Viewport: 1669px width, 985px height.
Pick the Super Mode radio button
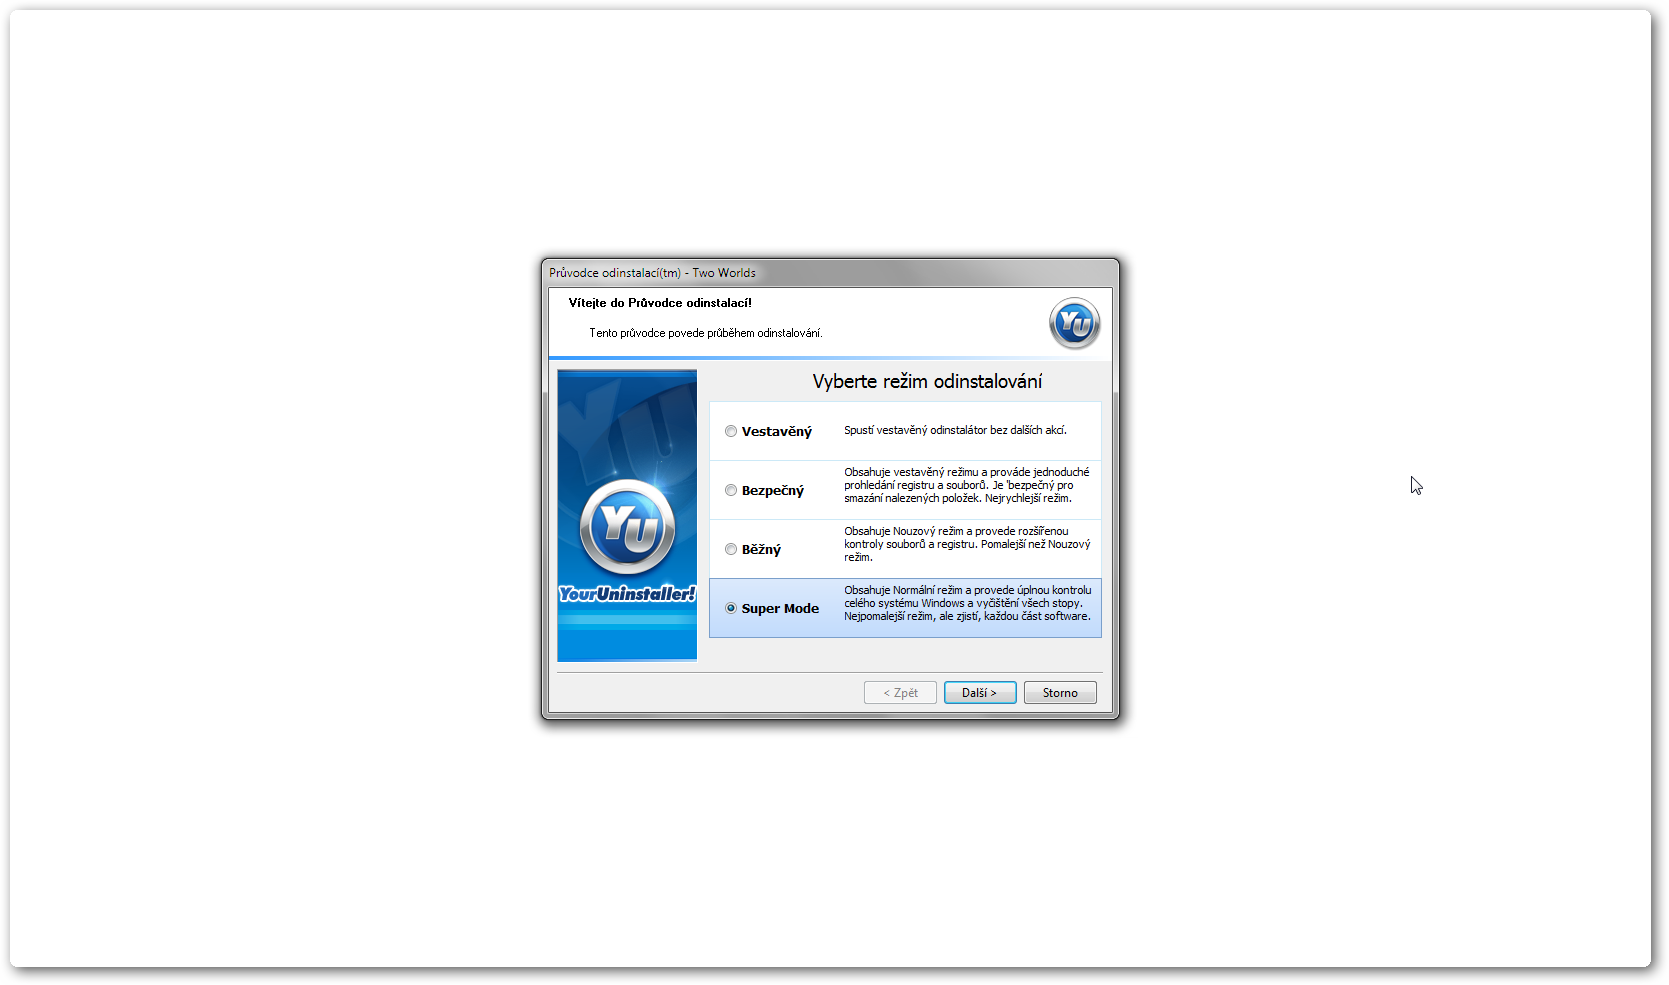(731, 609)
